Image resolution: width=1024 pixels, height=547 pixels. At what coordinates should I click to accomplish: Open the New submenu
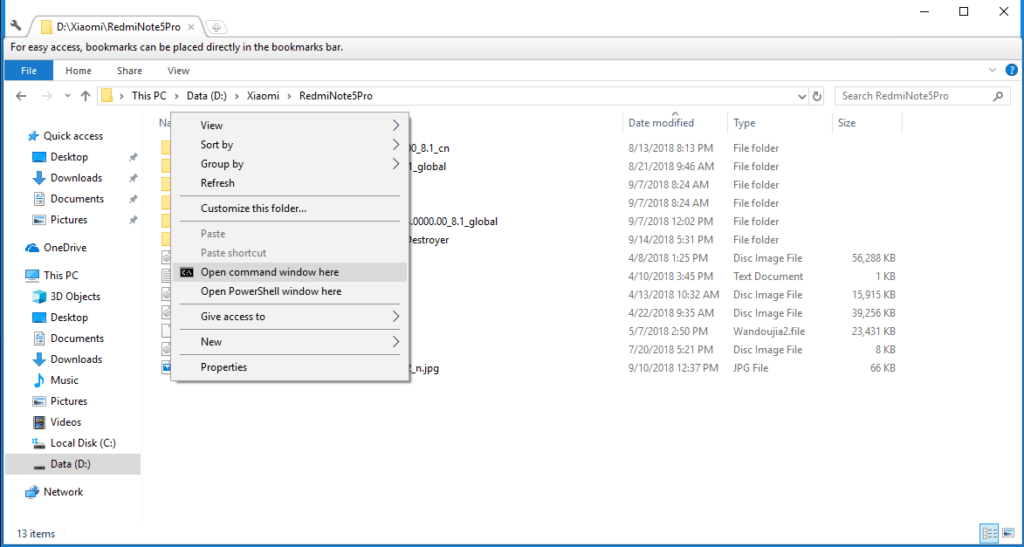coord(290,341)
